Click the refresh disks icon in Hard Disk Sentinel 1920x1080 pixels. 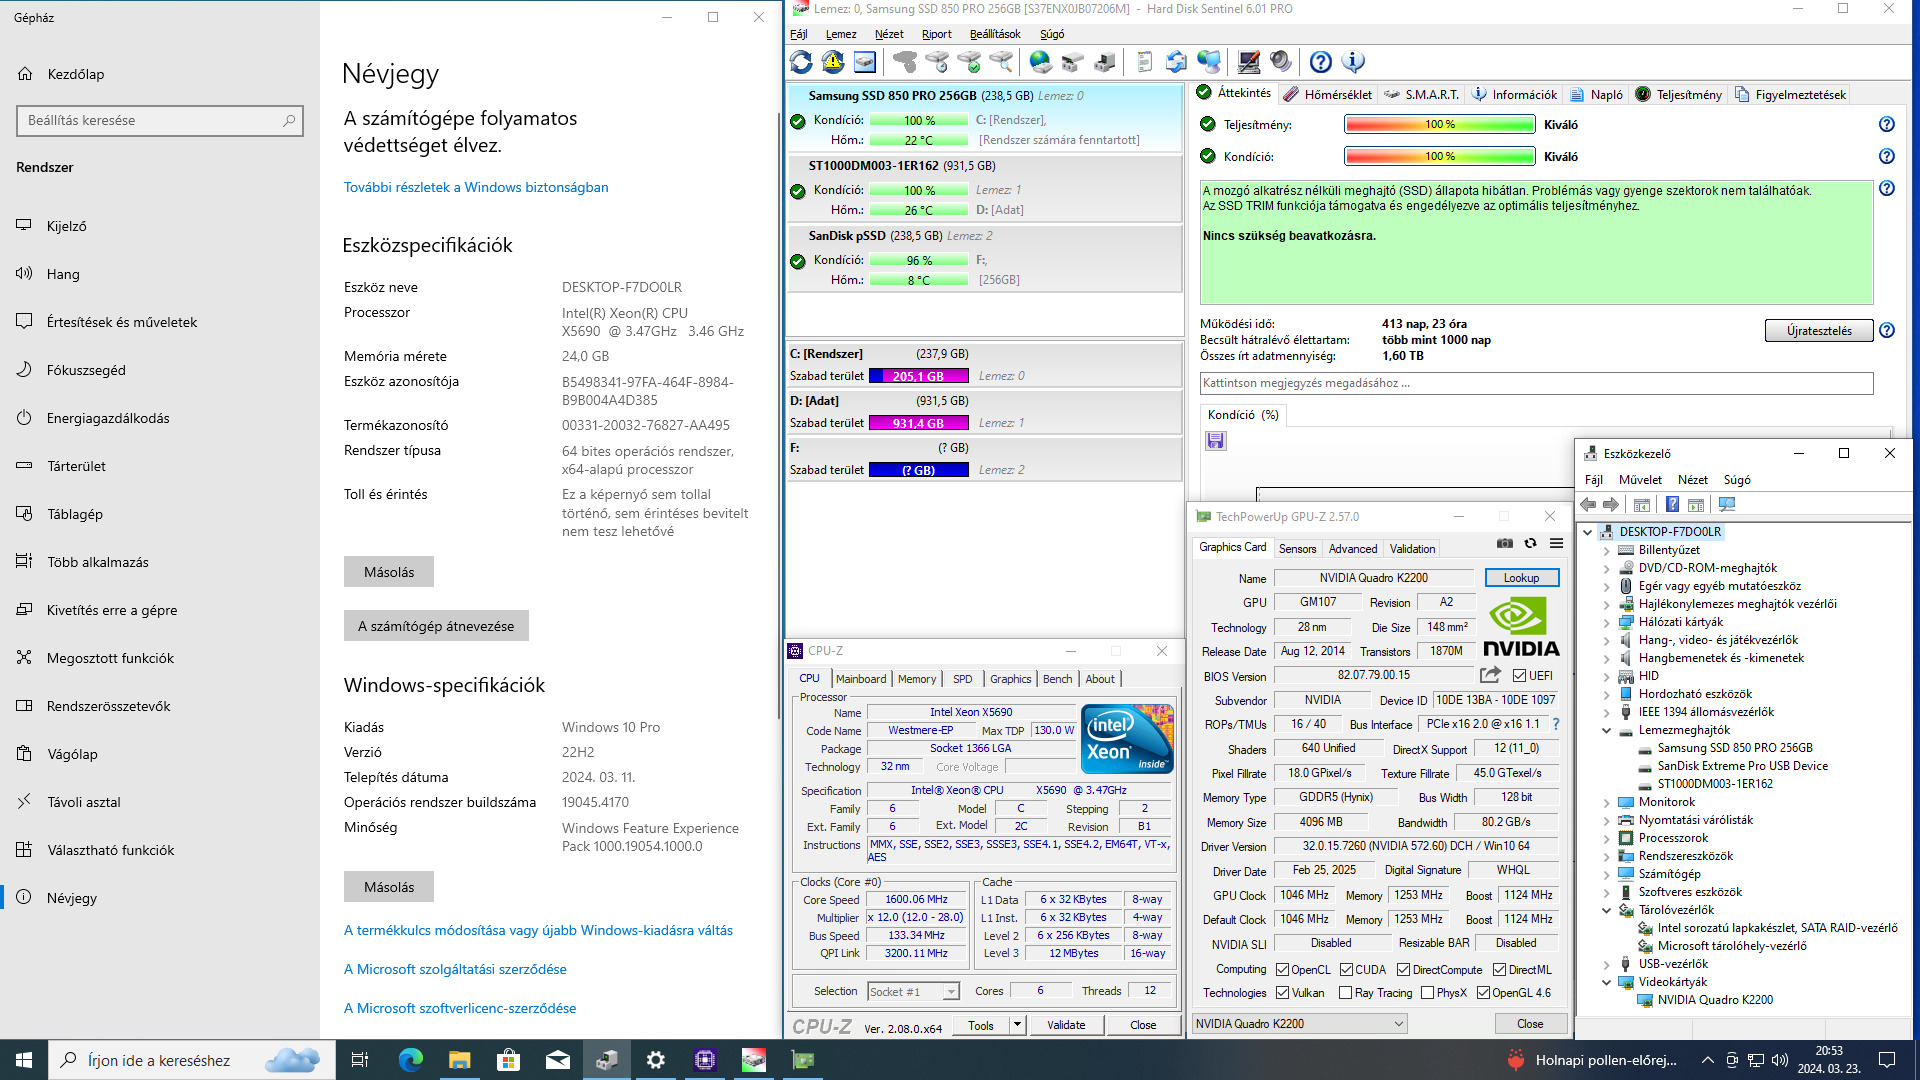click(801, 62)
